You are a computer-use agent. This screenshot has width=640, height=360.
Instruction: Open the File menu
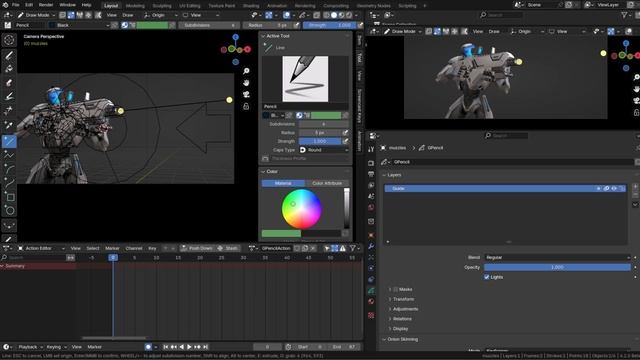[16, 5]
